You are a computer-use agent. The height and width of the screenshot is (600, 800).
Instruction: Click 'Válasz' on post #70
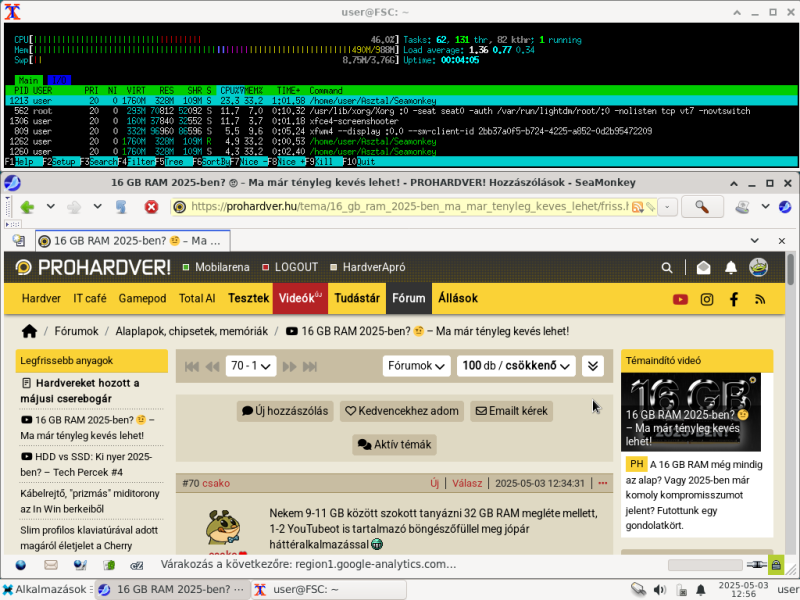(x=467, y=483)
